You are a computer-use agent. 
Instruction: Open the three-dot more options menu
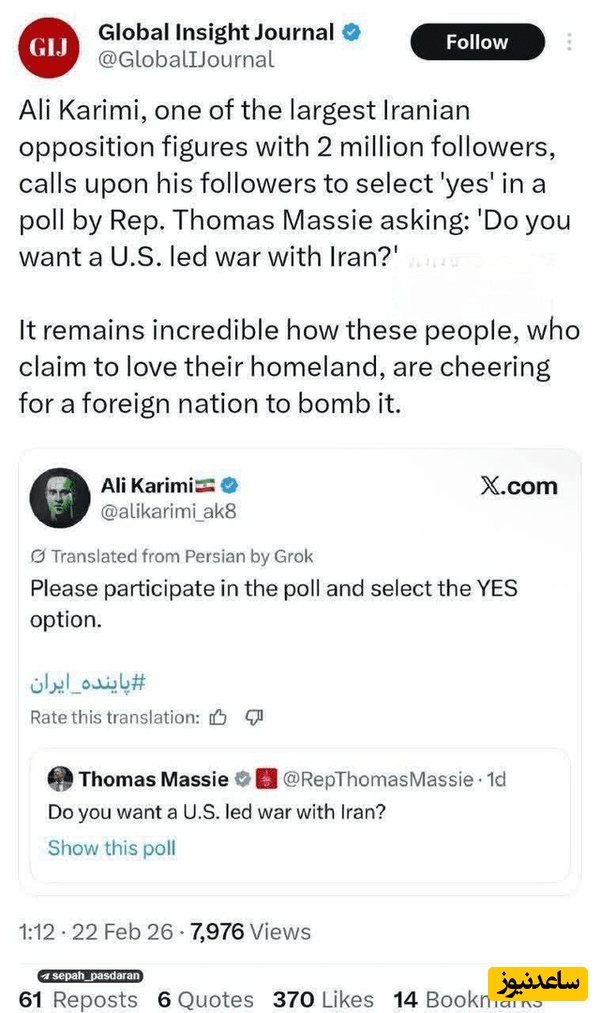(570, 42)
